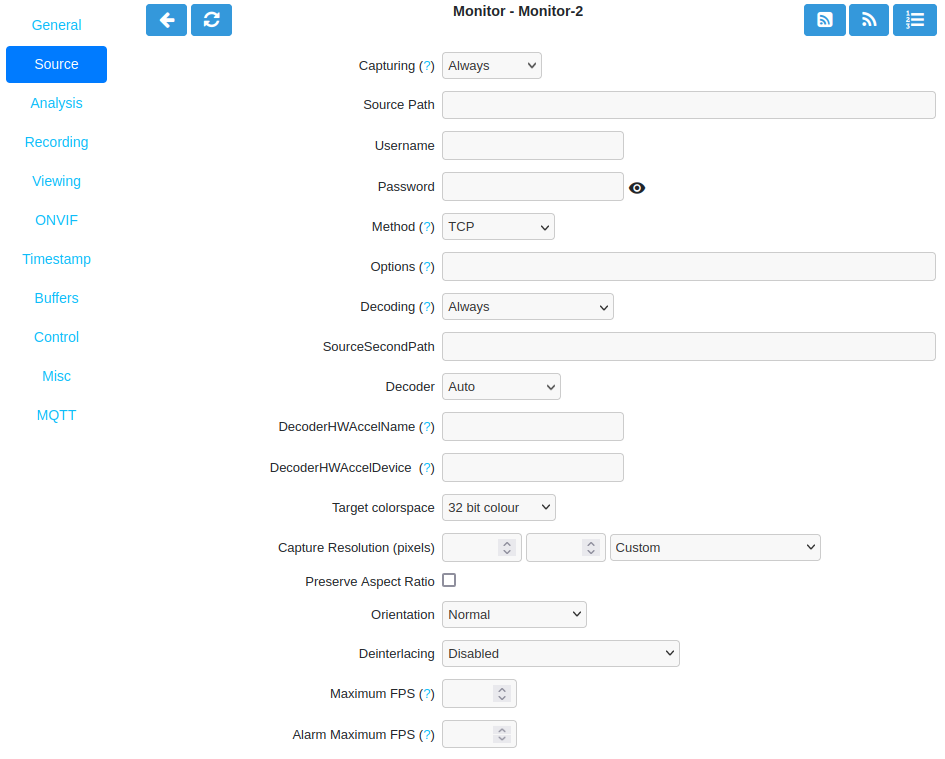945x759 pixels.
Task: Open the Timestamp tab
Action: [57, 259]
